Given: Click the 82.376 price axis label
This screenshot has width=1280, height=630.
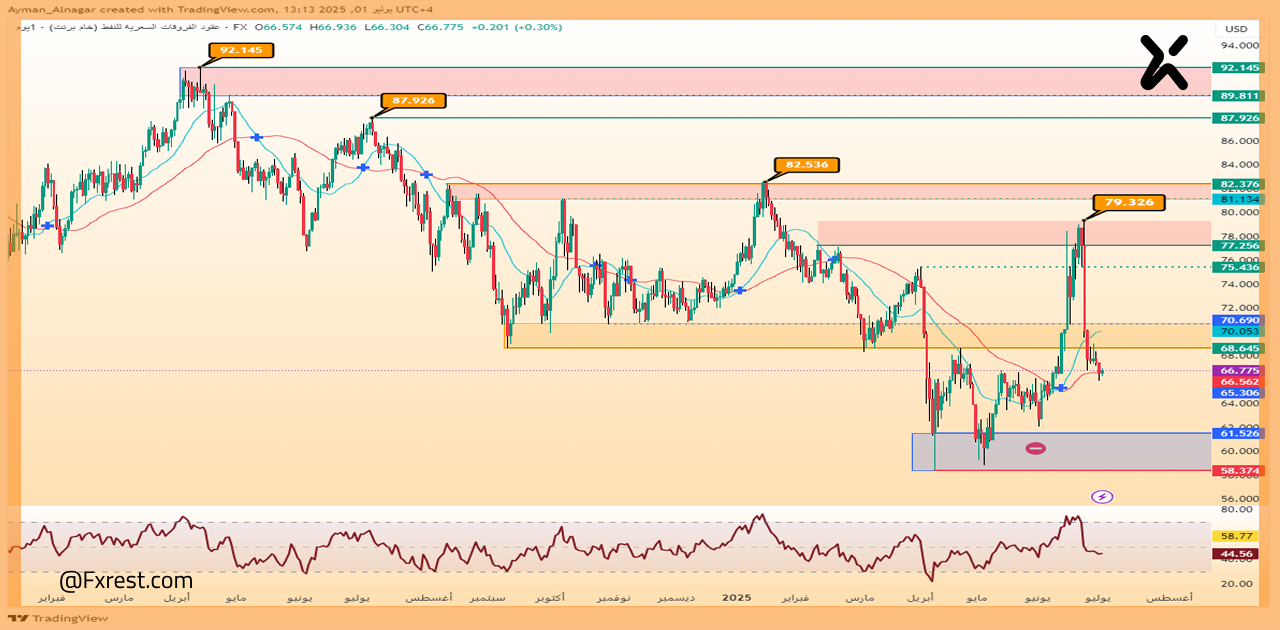Looking at the screenshot, I should (x=1238, y=184).
